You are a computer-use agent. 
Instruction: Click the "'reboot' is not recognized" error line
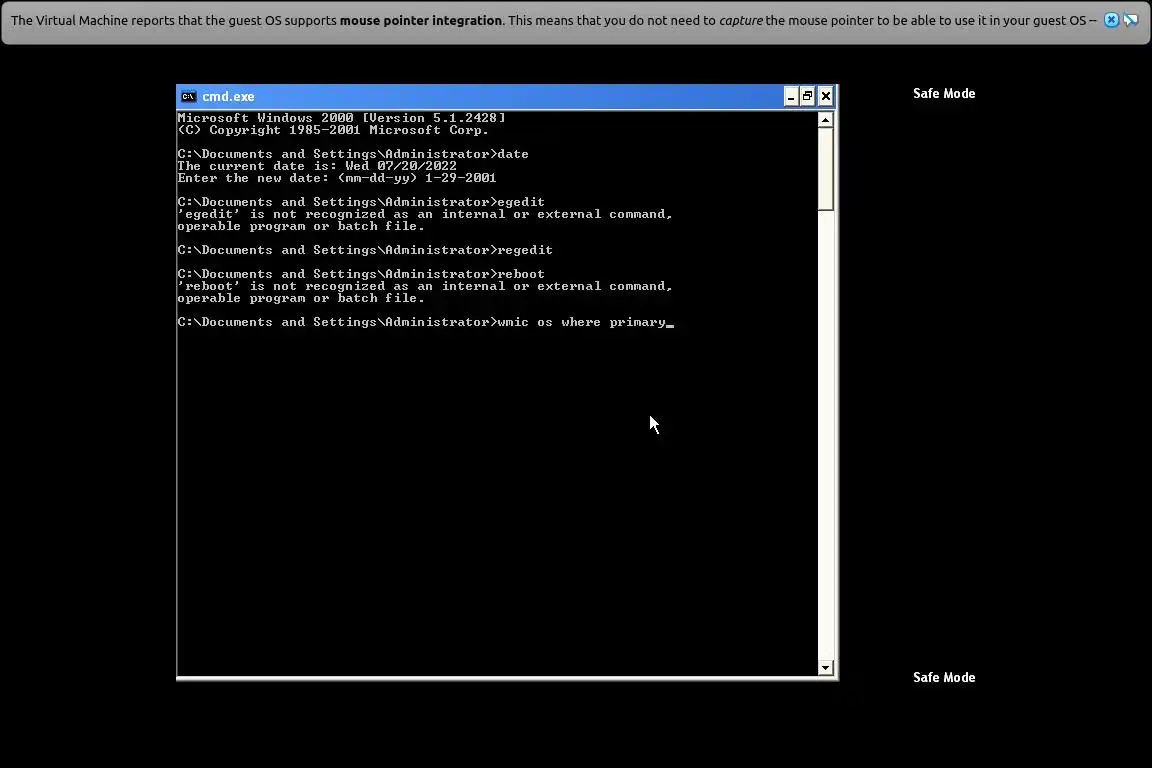click(425, 286)
